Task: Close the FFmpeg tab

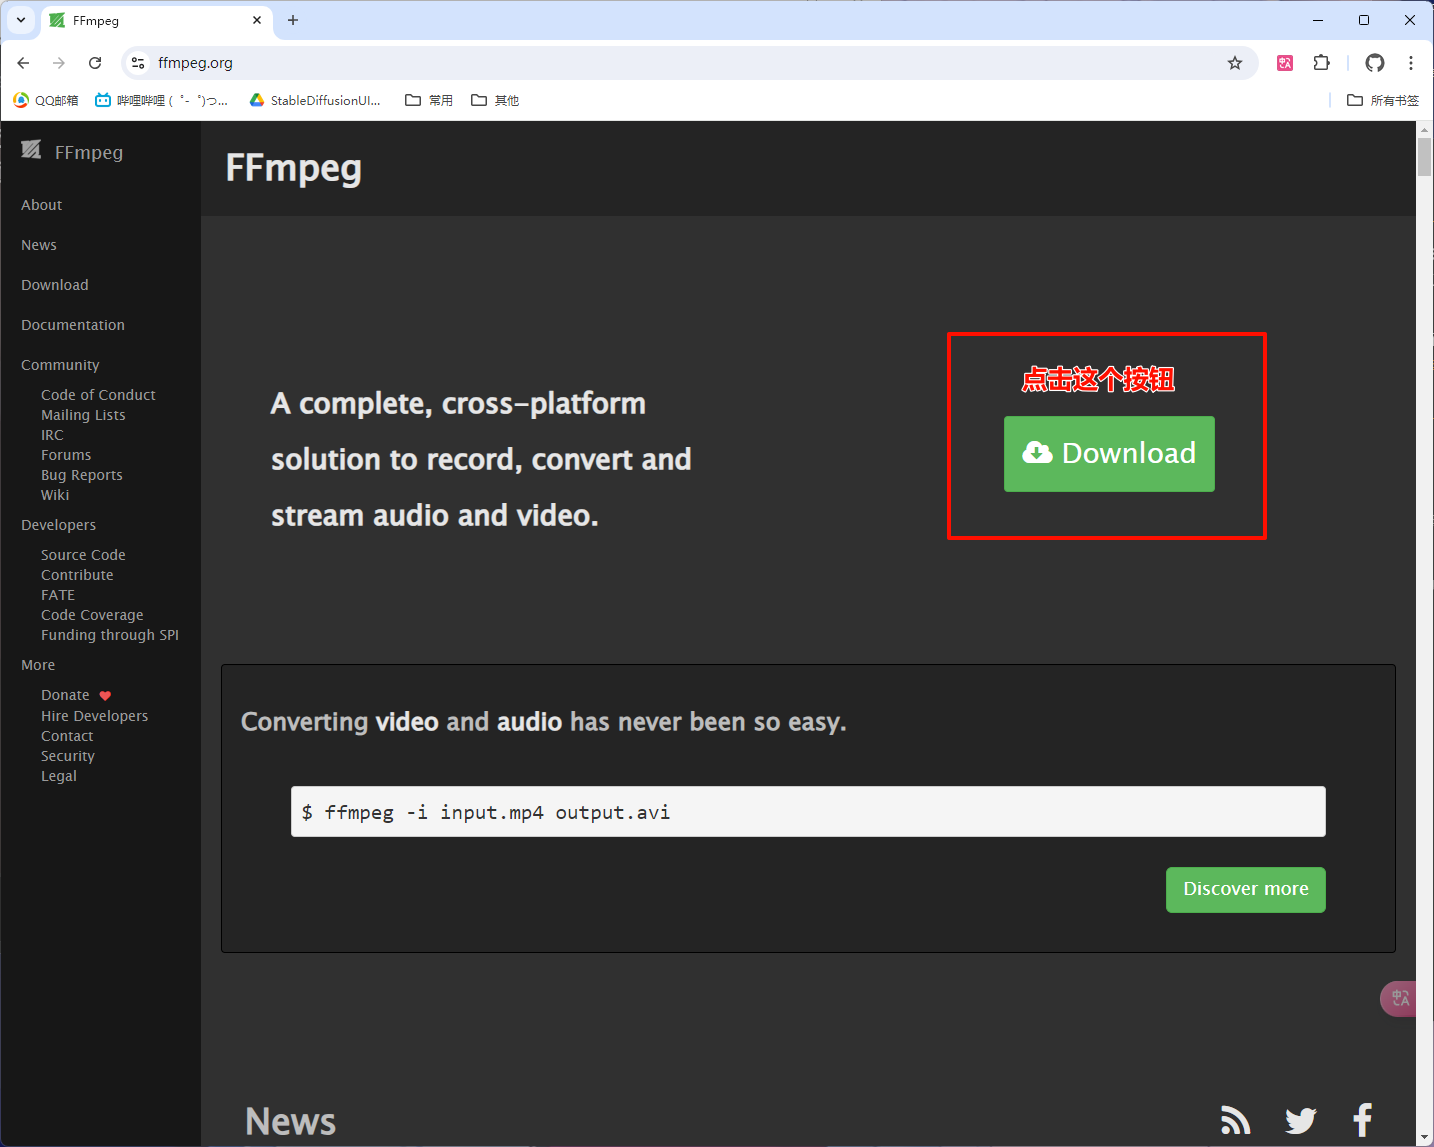Action: [x=257, y=20]
